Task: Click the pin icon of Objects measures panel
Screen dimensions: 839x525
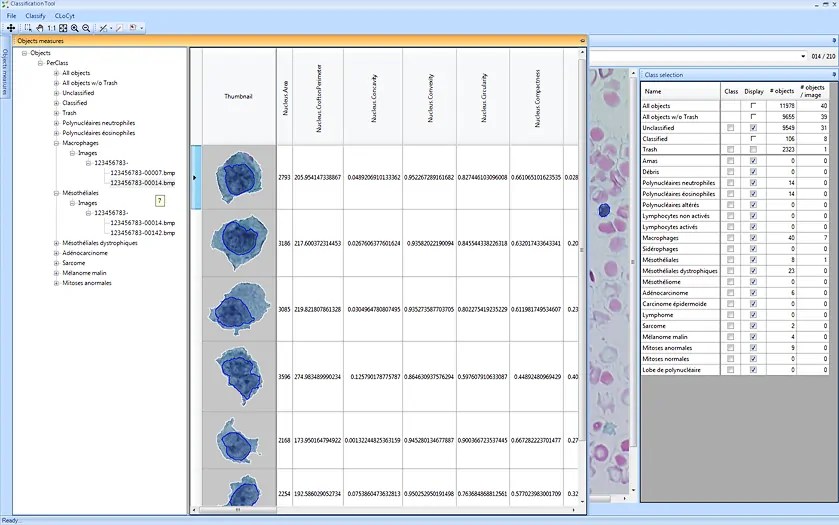Action: tap(583, 41)
